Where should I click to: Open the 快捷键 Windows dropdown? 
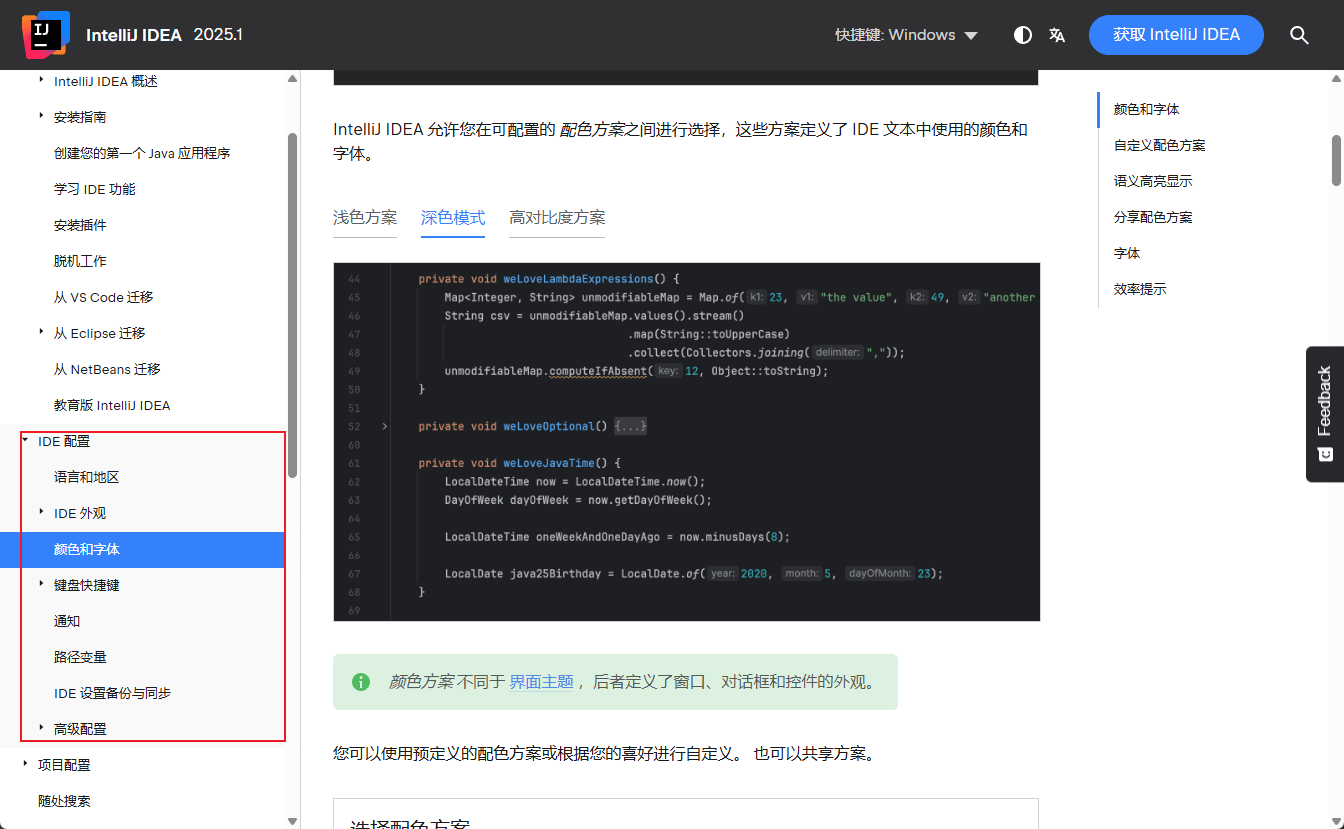click(x=906, y=35)
